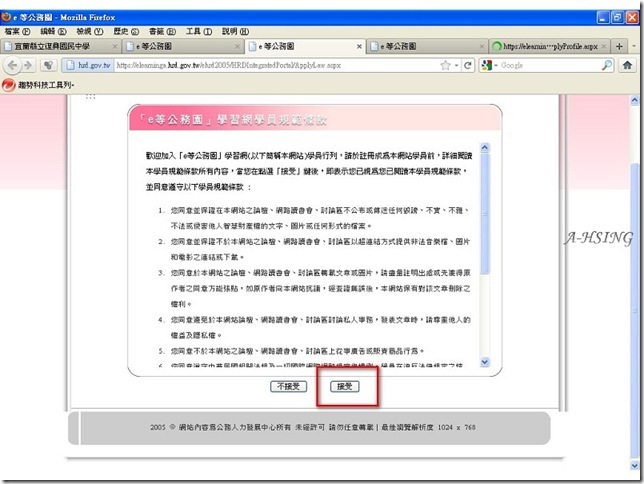Click the 不接受 button
Image resolution: width=644 pixels, height=484 pixels.
coord(288,386)
